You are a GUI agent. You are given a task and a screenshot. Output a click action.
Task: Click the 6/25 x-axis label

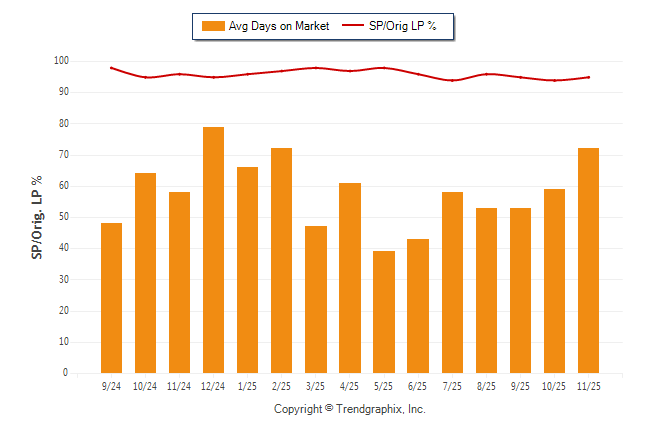418,386
